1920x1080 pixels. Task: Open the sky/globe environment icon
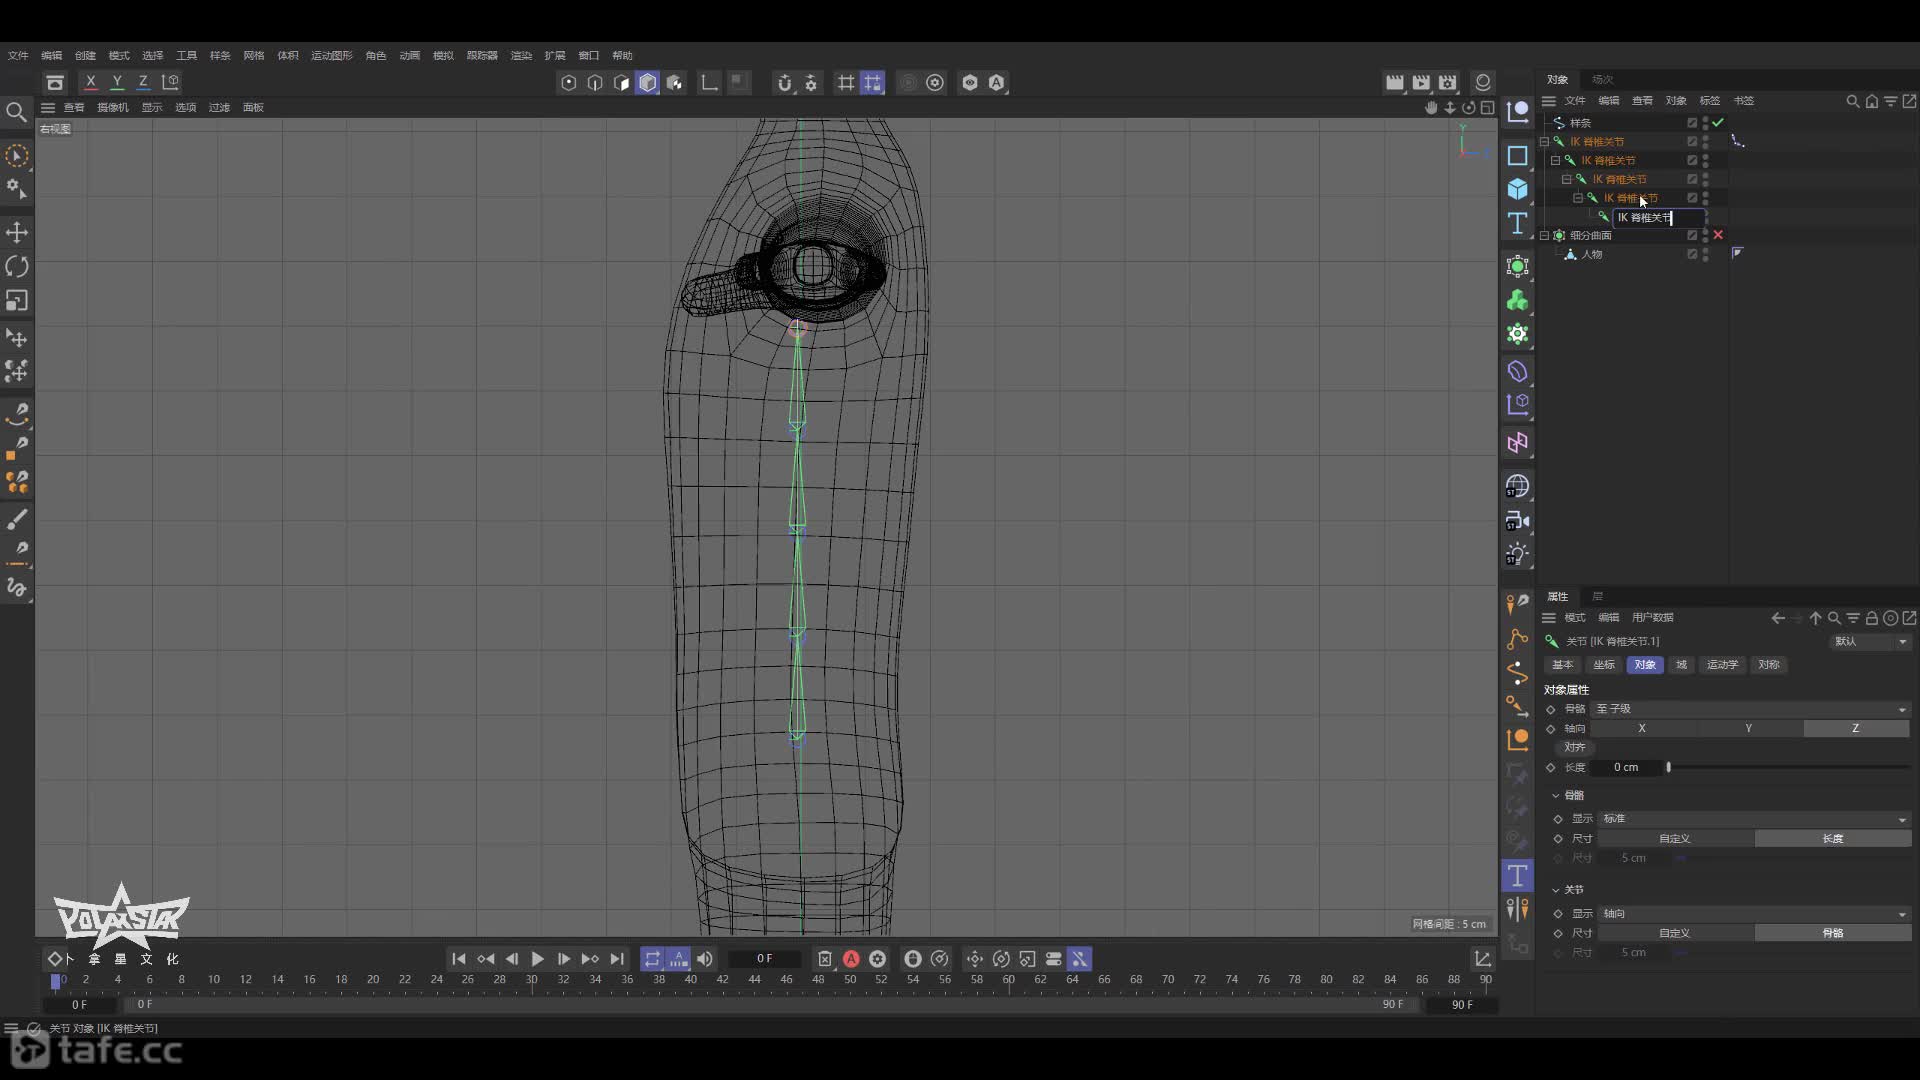[1517, 486]
